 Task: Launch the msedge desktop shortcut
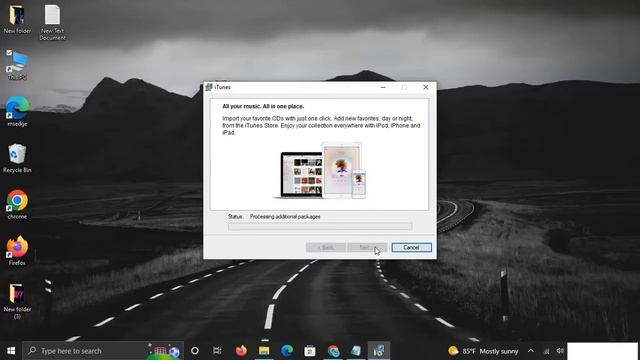[x=17, y=111]
